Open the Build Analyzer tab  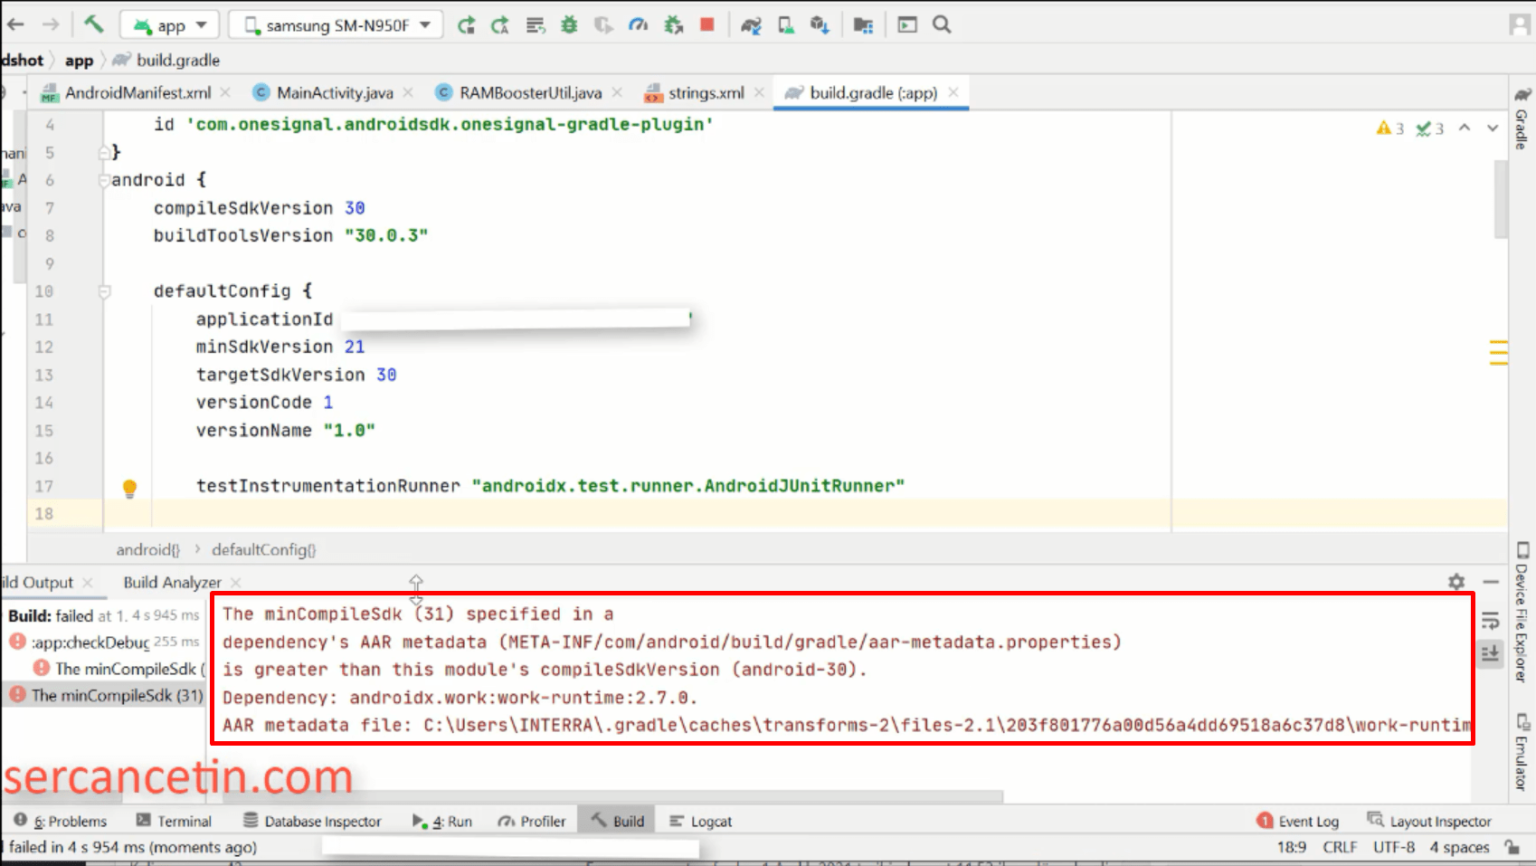click(172, 582)
